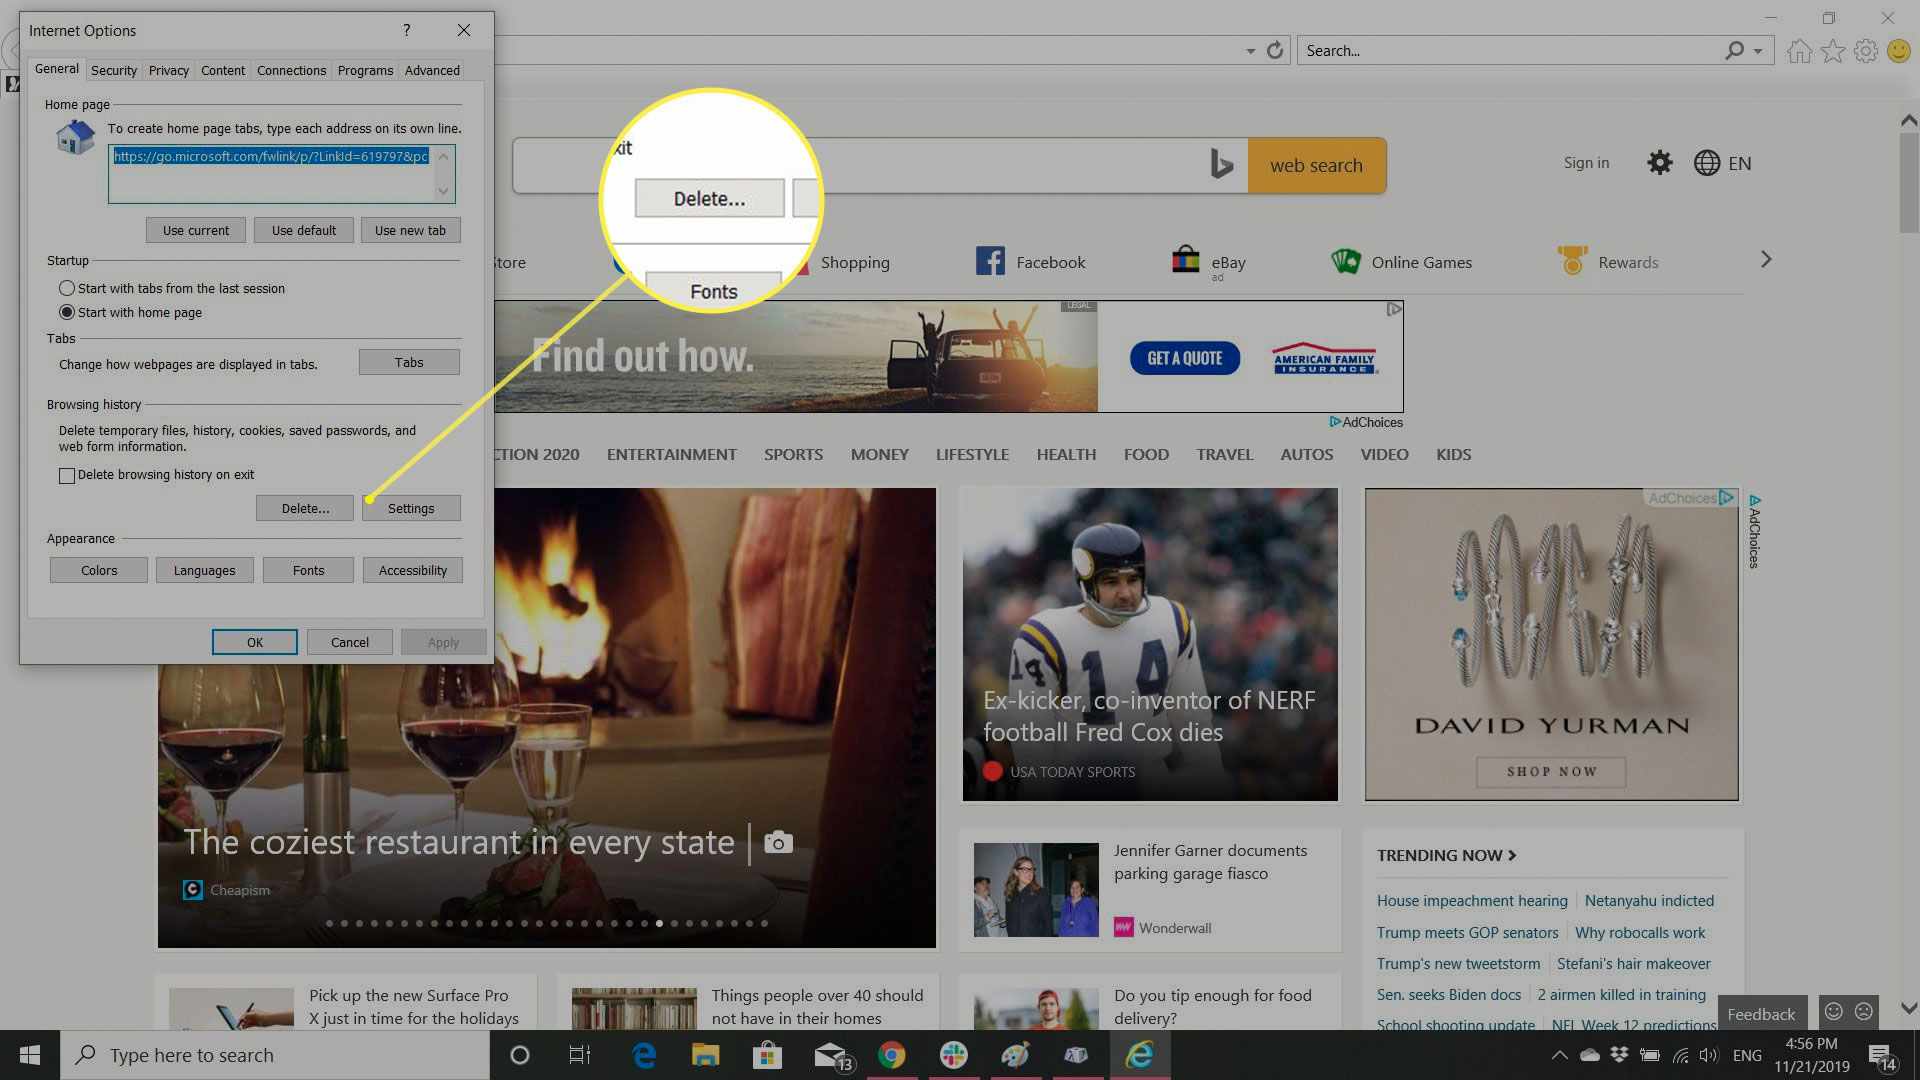The width and height of the screenshot is (1920, 1080).
Task: Select 'Start with home page' radio button
Action: (x=66, y=311)
